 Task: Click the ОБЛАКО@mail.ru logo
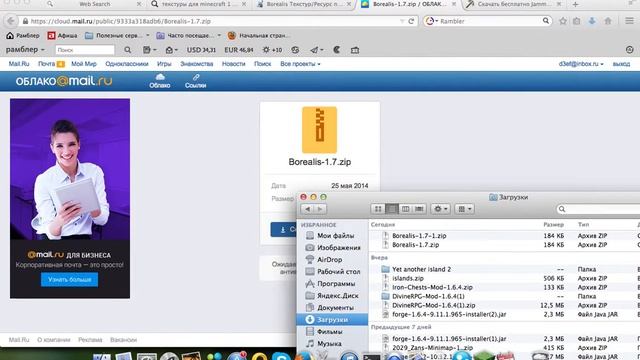64,81
